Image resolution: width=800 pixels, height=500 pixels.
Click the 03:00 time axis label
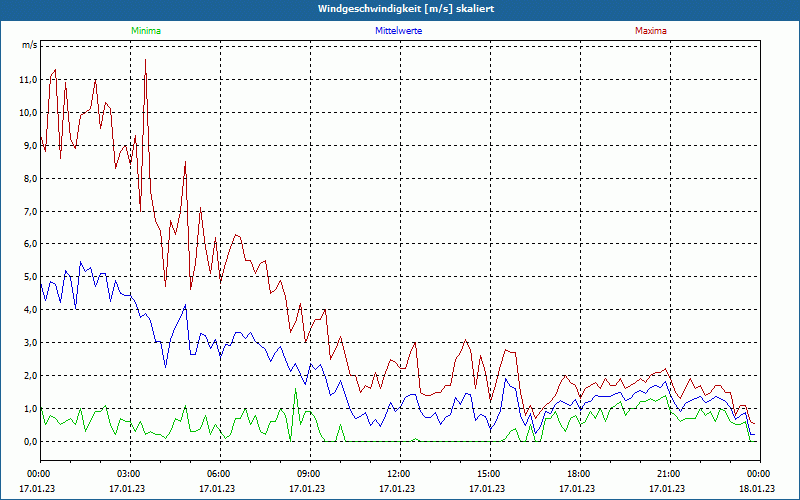[129, 473]
